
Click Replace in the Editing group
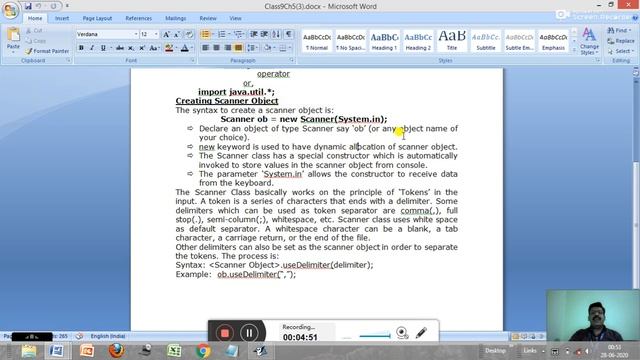[621, 41]
